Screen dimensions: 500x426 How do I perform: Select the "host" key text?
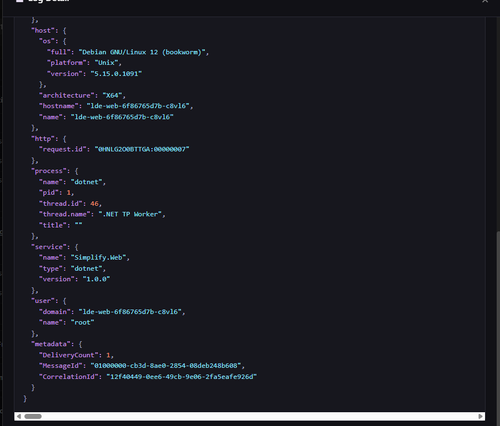[43, 30]
